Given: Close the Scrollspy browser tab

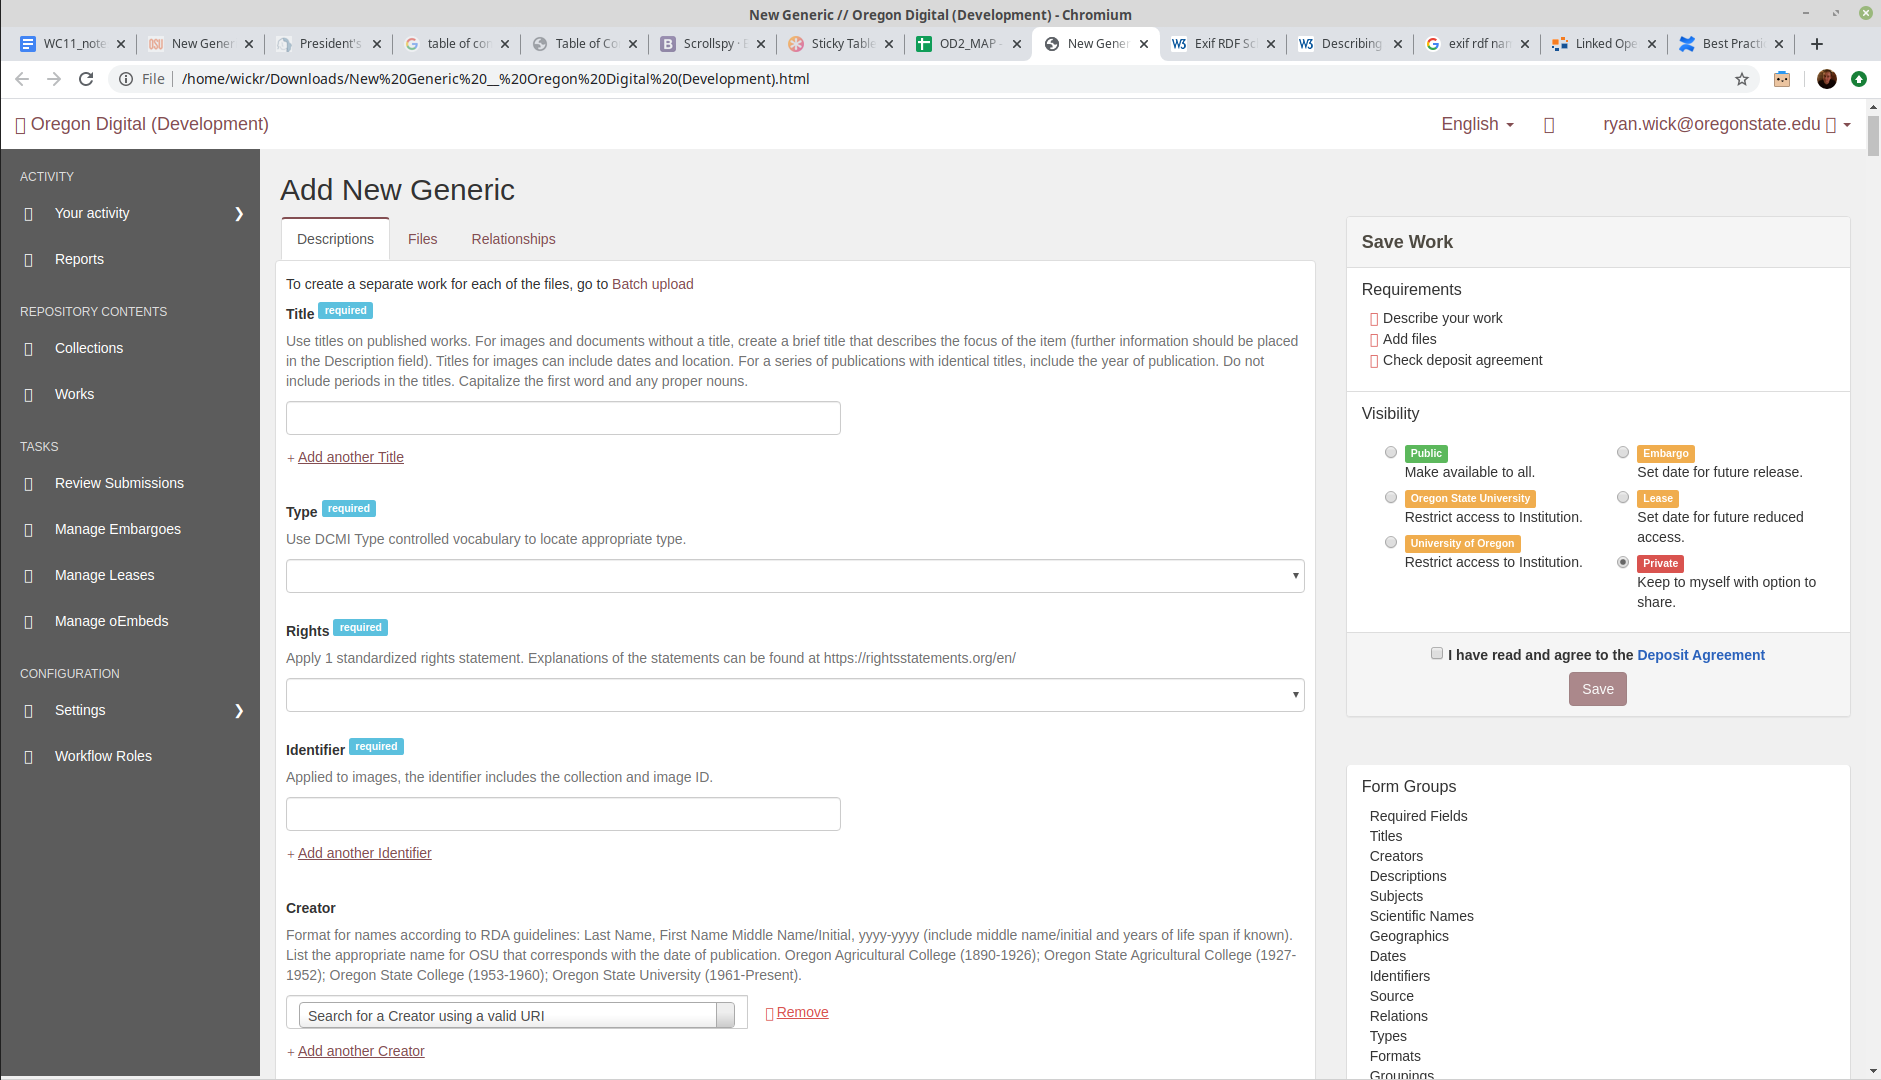Looking at the screenshot, I should coord(761,44).
